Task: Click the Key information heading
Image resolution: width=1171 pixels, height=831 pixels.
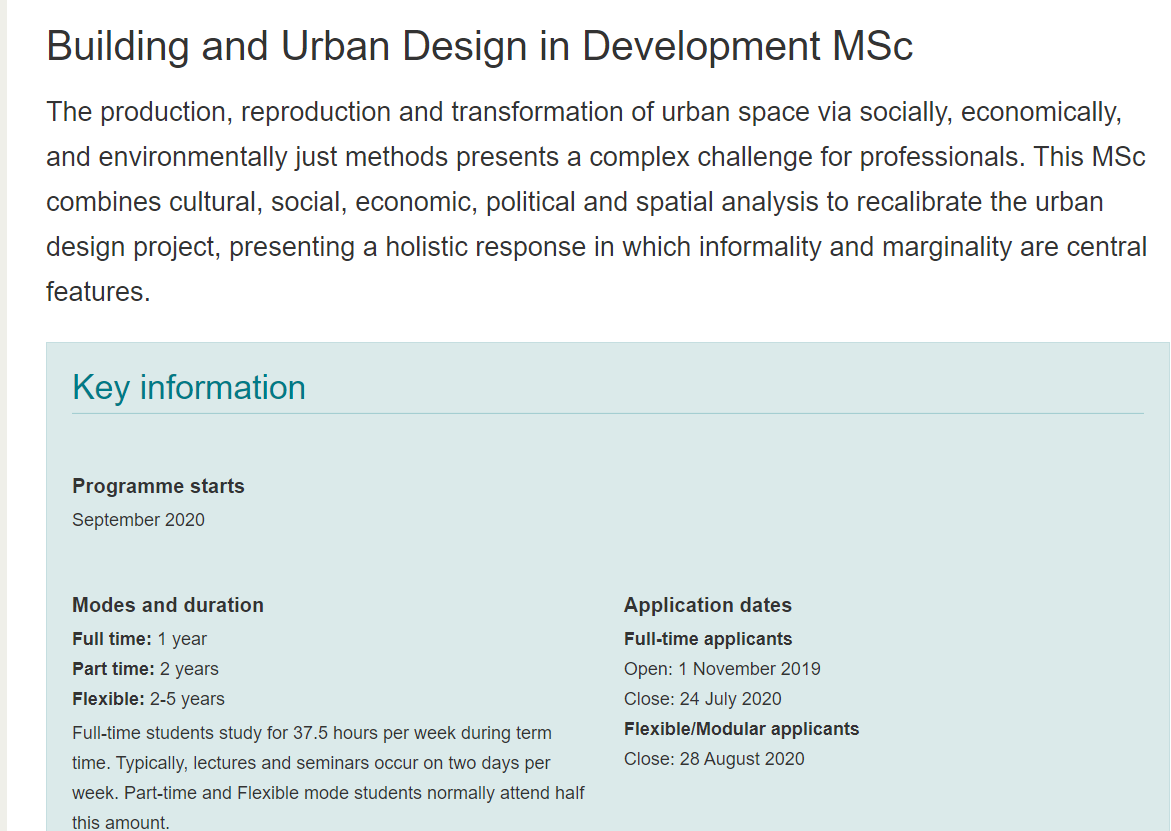Action: [x=189, y=387]
